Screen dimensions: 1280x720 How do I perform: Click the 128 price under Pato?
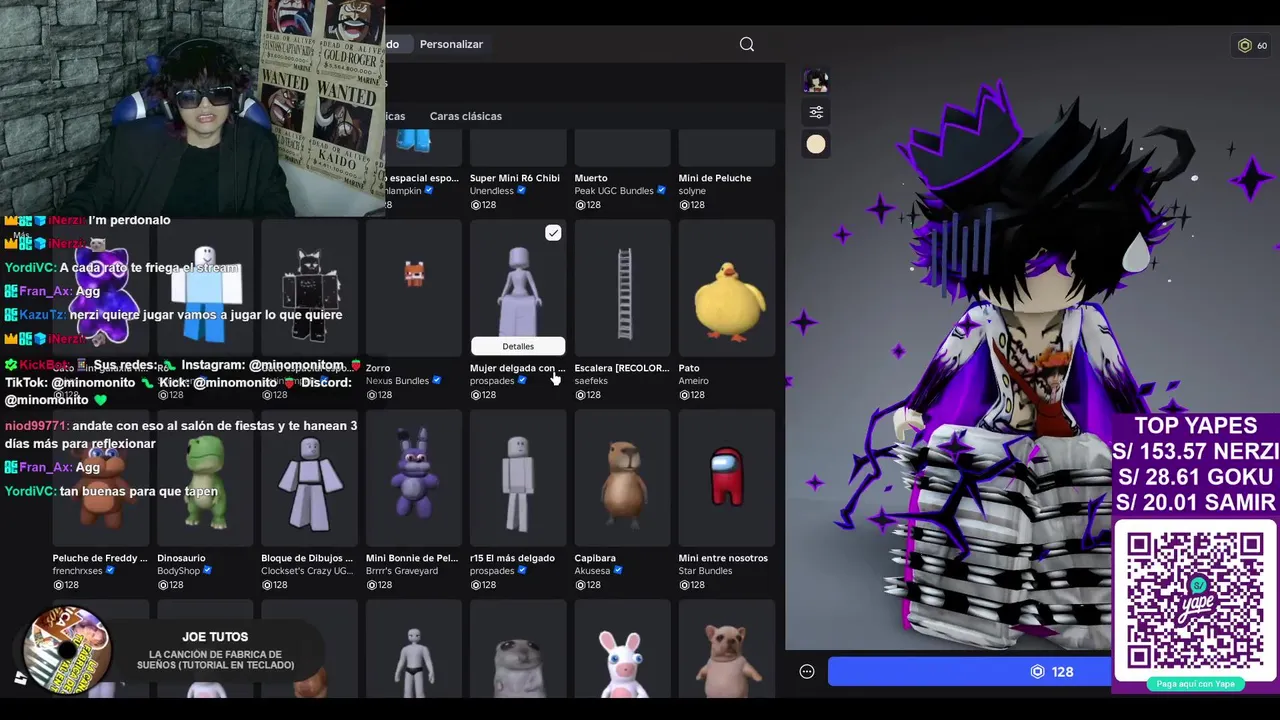point(692,395)
